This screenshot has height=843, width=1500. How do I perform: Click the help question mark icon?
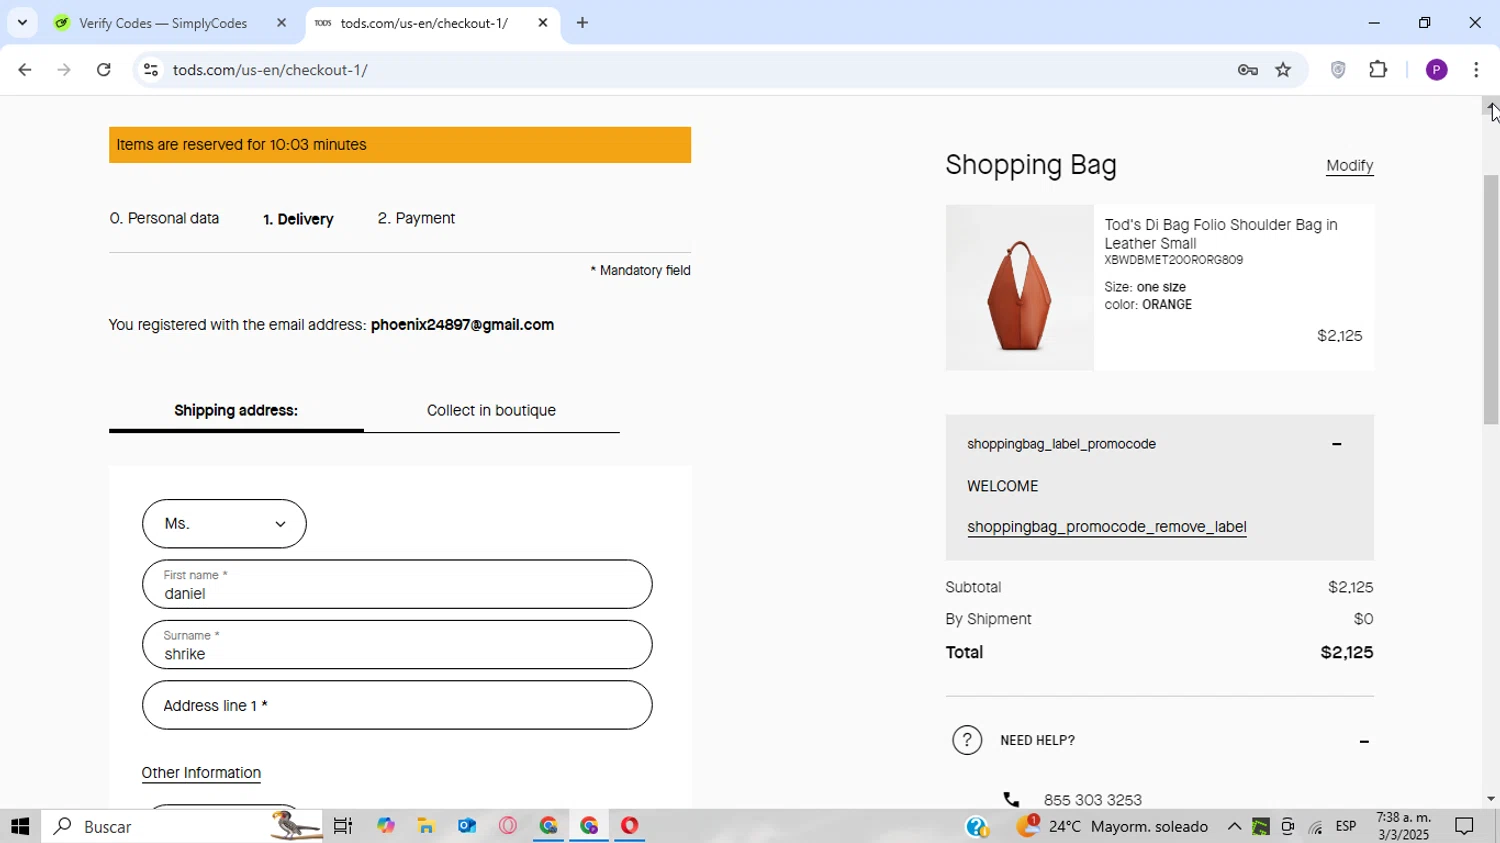click(x=967, y=740)
